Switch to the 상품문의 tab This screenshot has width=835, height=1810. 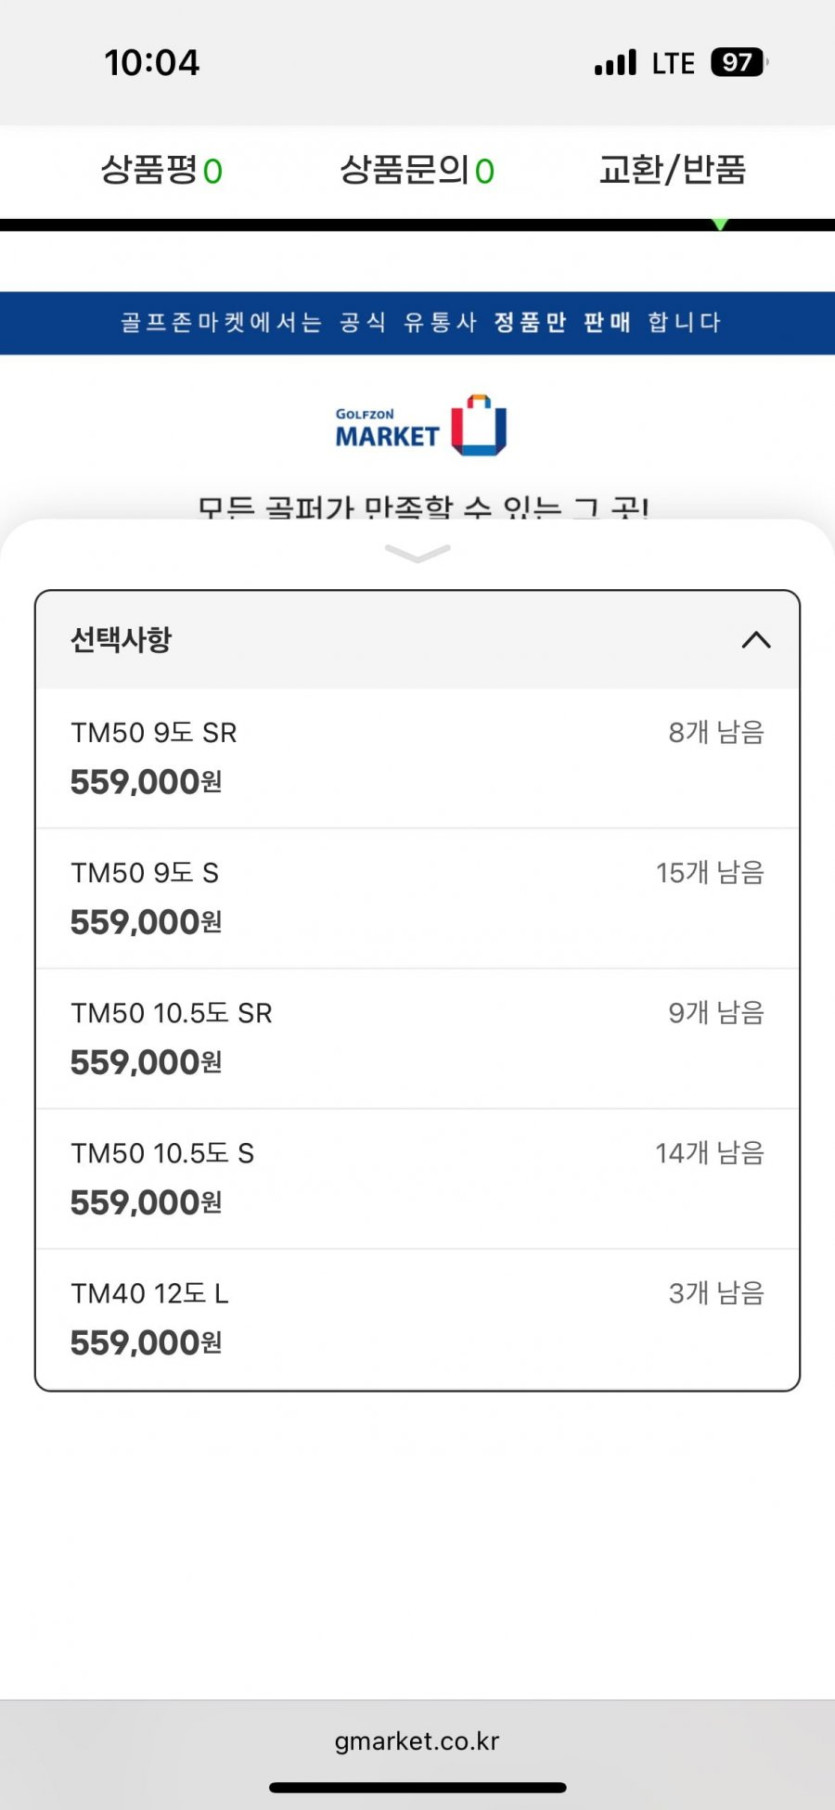[x=417, y=170]
